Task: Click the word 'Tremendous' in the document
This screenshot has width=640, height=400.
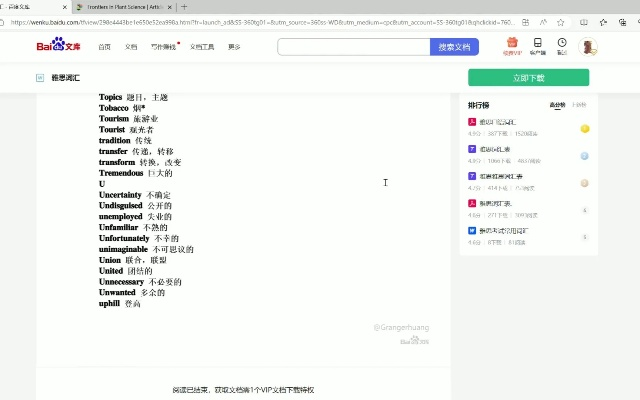Action: [121, 173]
